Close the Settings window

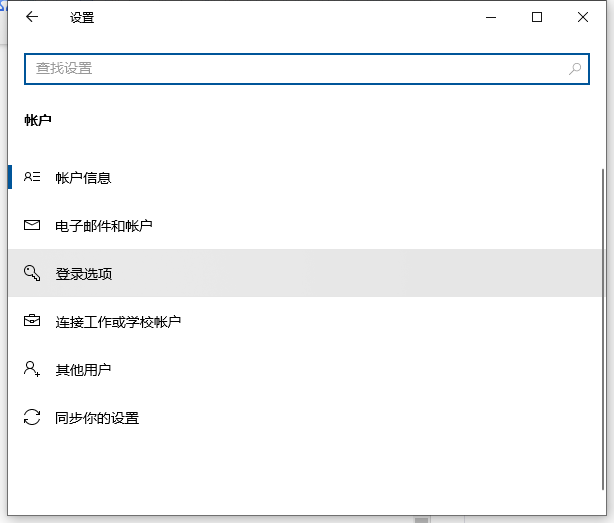coord(583,17)
